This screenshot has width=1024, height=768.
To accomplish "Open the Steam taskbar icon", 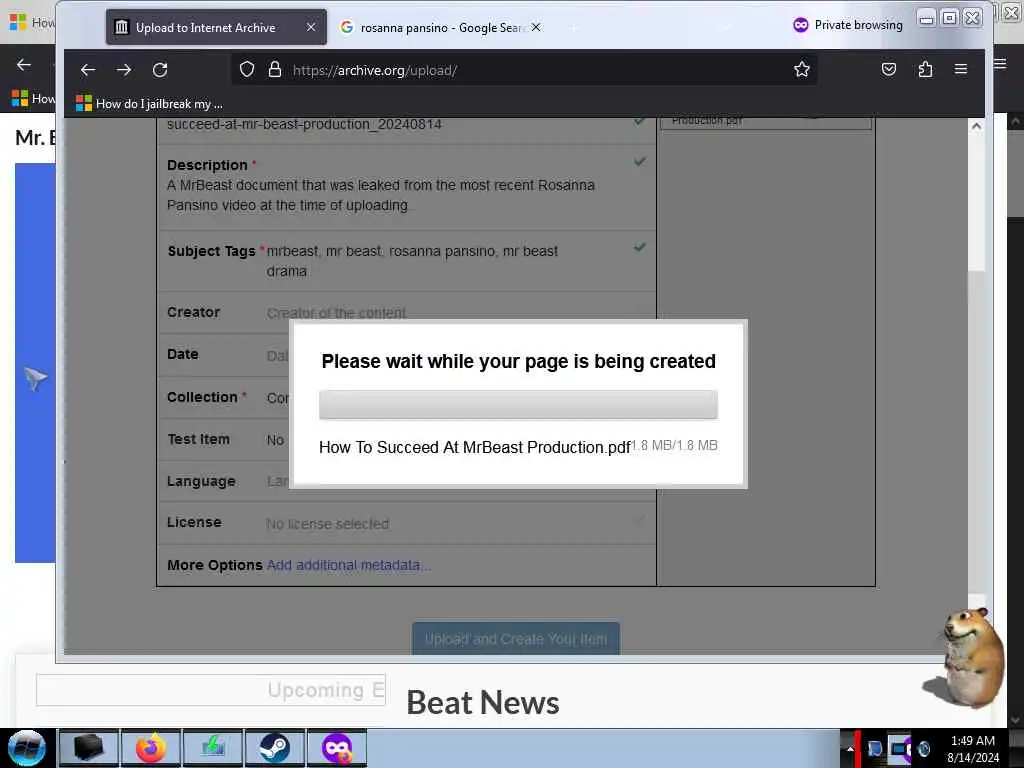I will click(274, 748).
